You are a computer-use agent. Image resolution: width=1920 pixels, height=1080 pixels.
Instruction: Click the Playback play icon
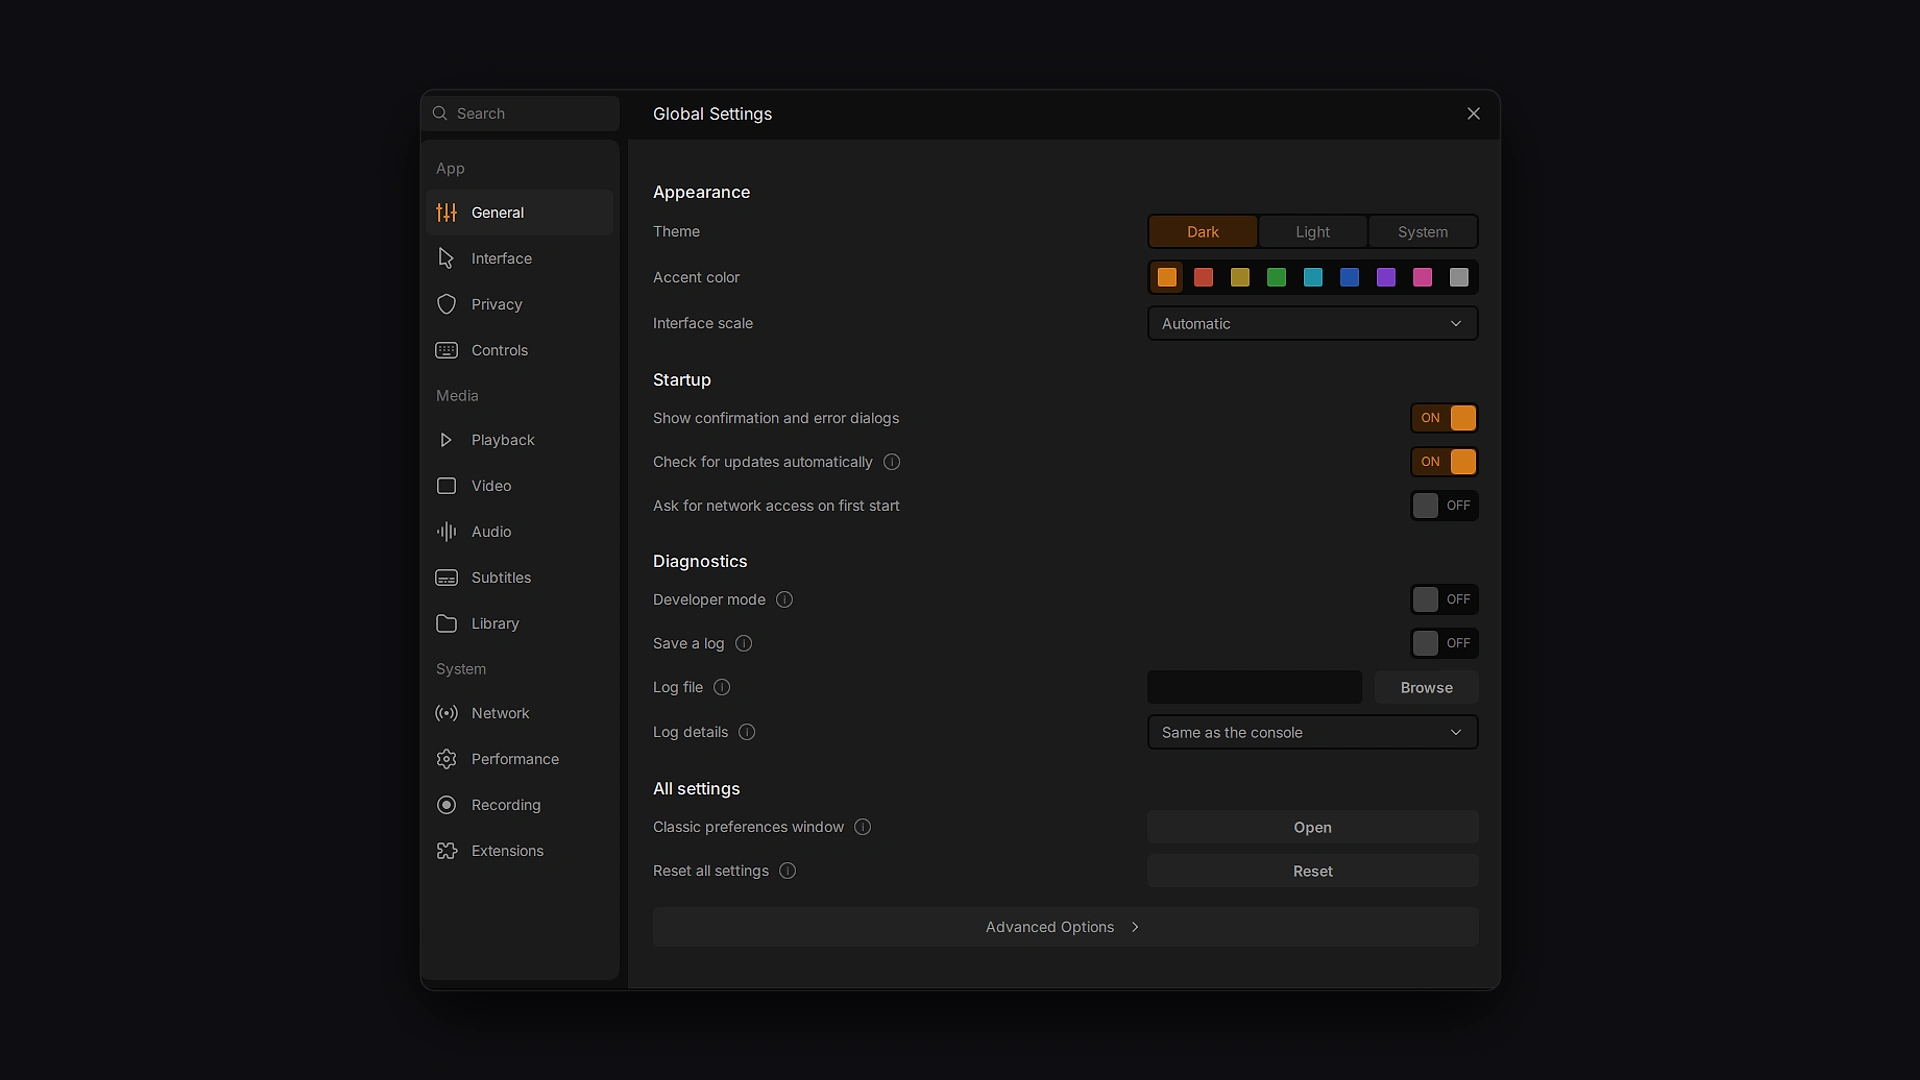[446, 440]
